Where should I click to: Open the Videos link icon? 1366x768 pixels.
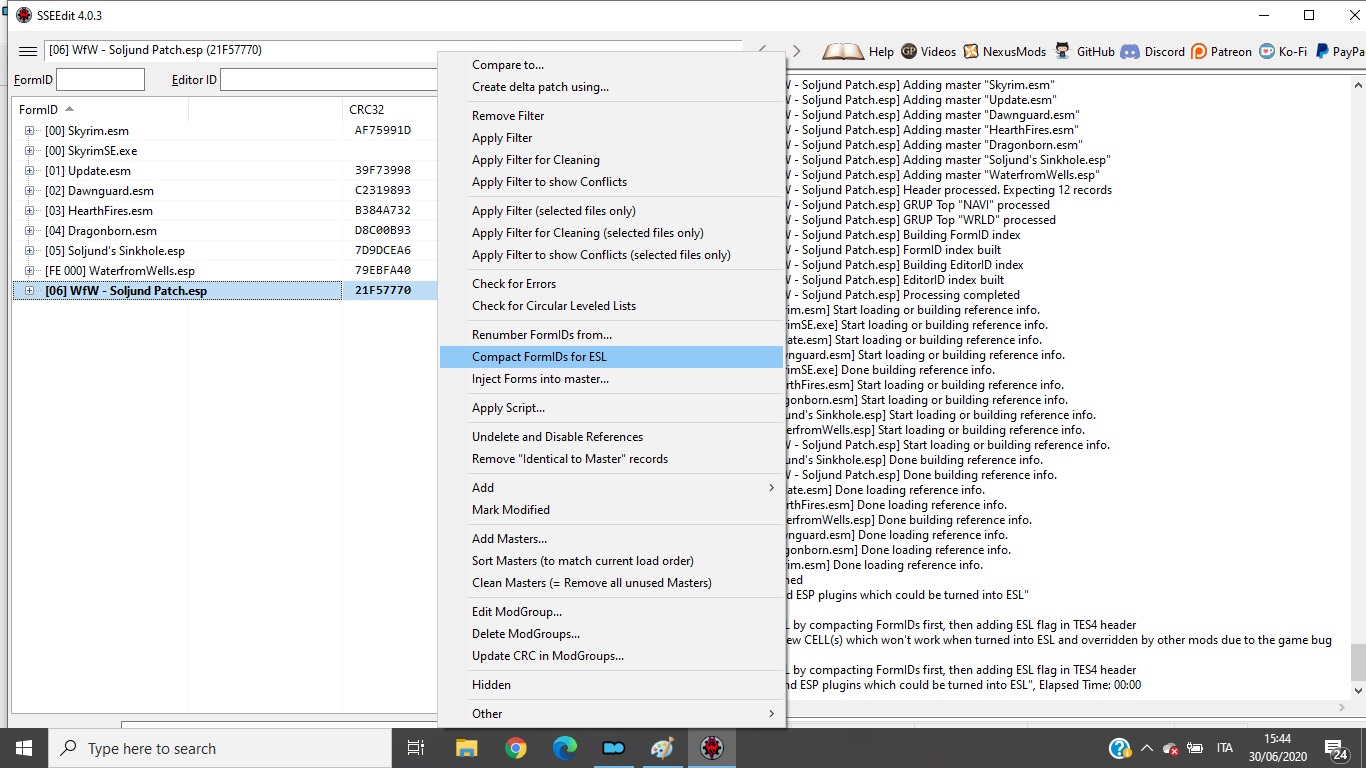click(909, 51)
